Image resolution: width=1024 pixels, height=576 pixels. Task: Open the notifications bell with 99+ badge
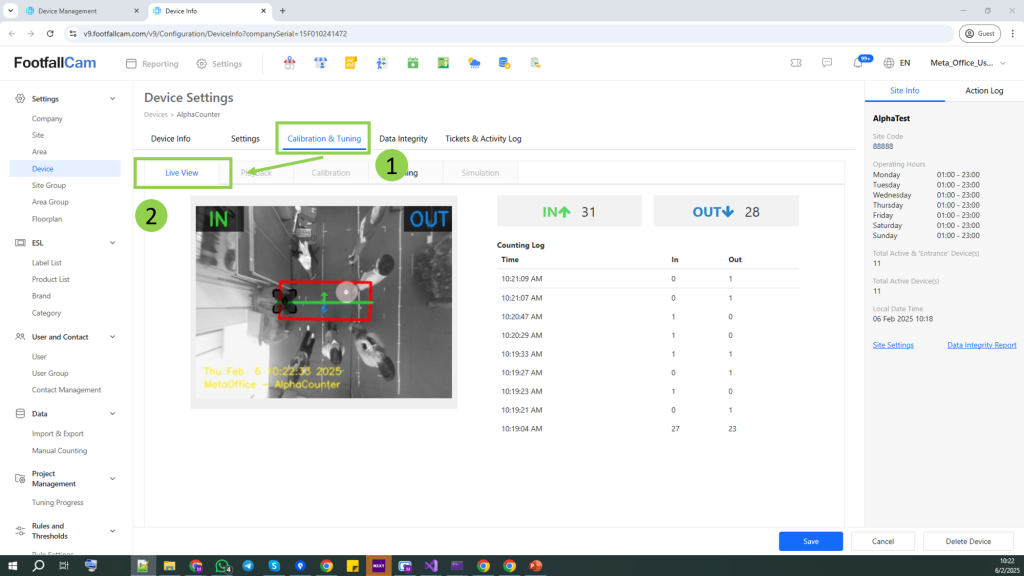coord(857,62)
